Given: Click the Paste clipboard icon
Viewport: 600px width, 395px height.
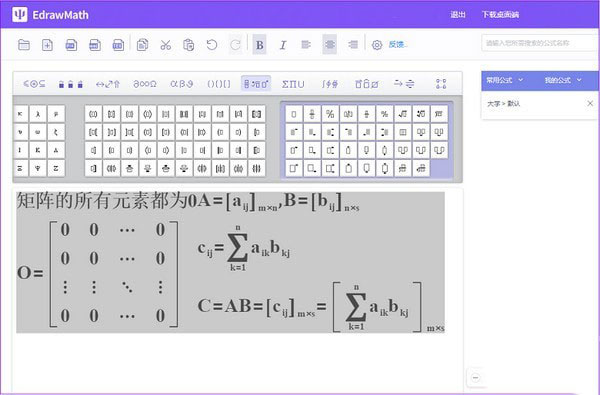Looking at the screenshot, I should pyautogui.click(x=188, y=45).
